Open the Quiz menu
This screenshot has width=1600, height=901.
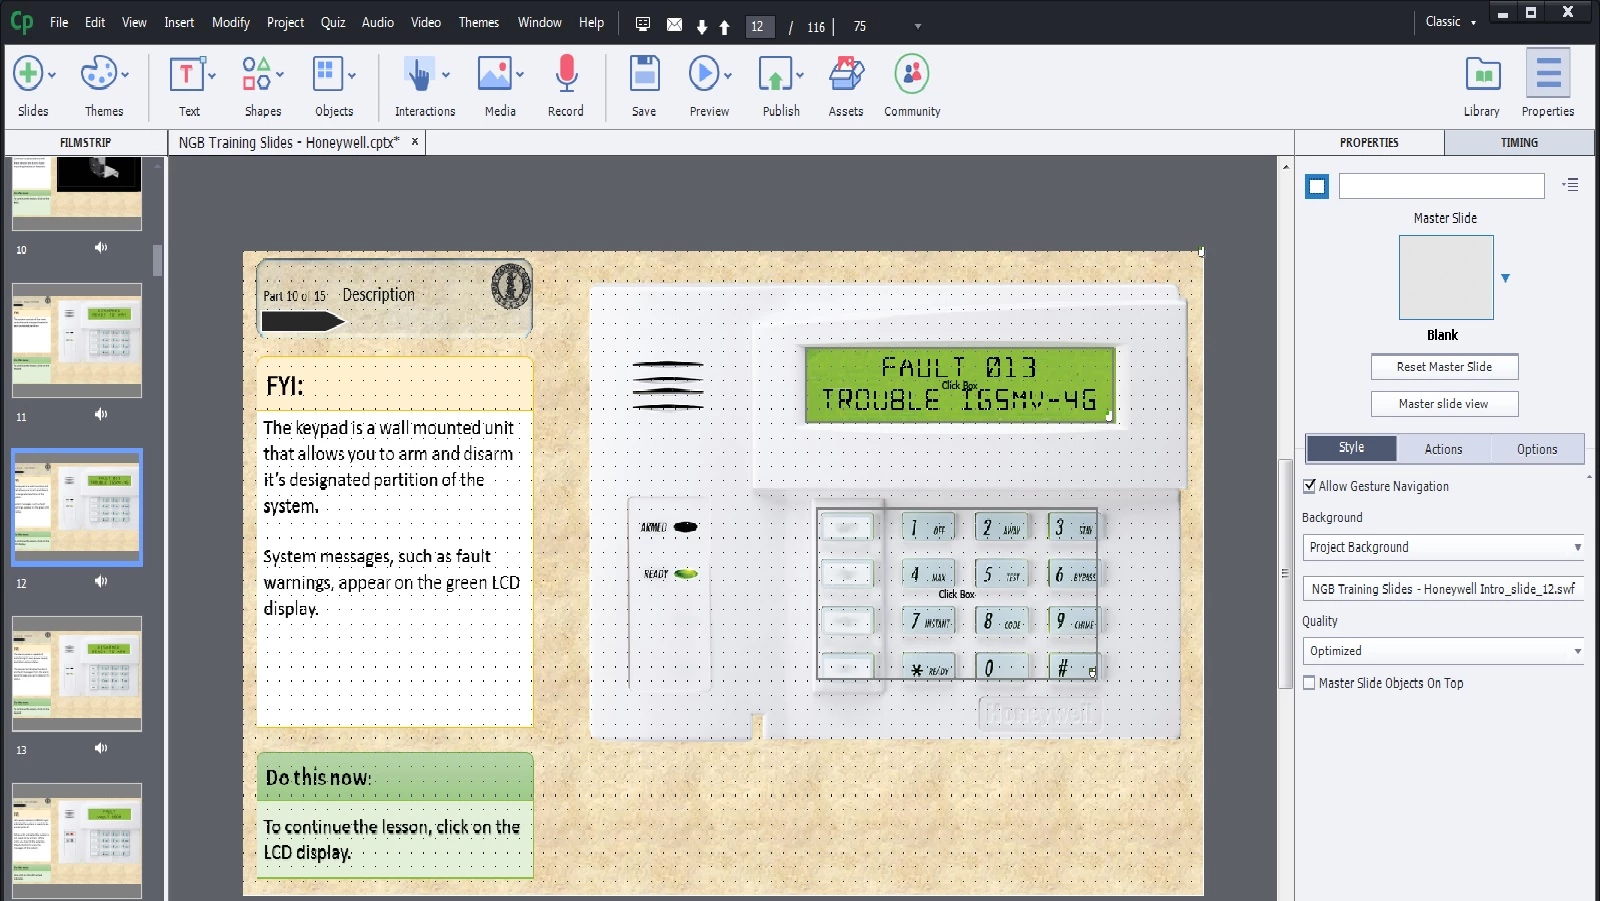coord(333,22)
